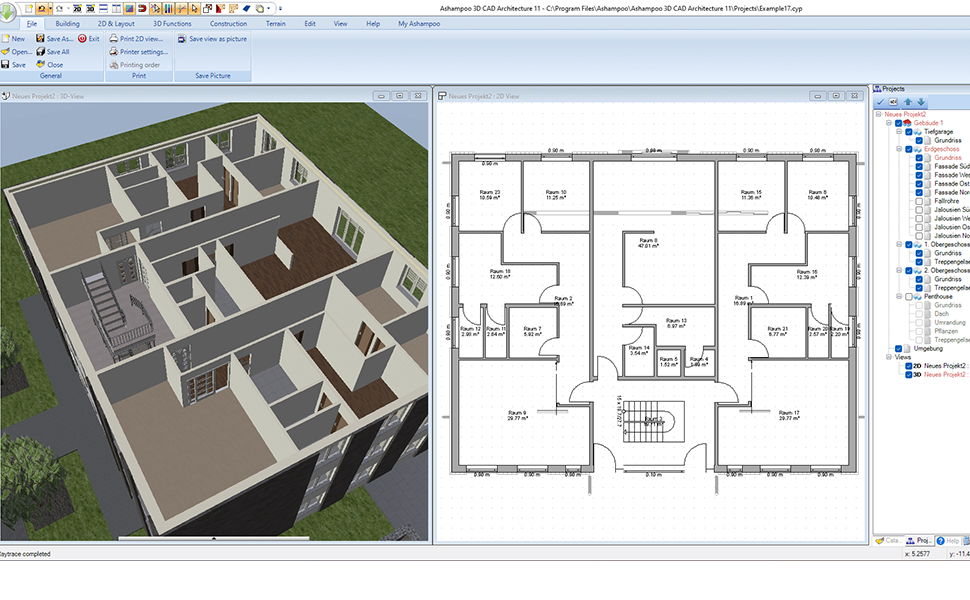Click the move down arrow in Projects panel
Image resolution: width=970 pixels, height=600 pixels.
pos(921,102)
